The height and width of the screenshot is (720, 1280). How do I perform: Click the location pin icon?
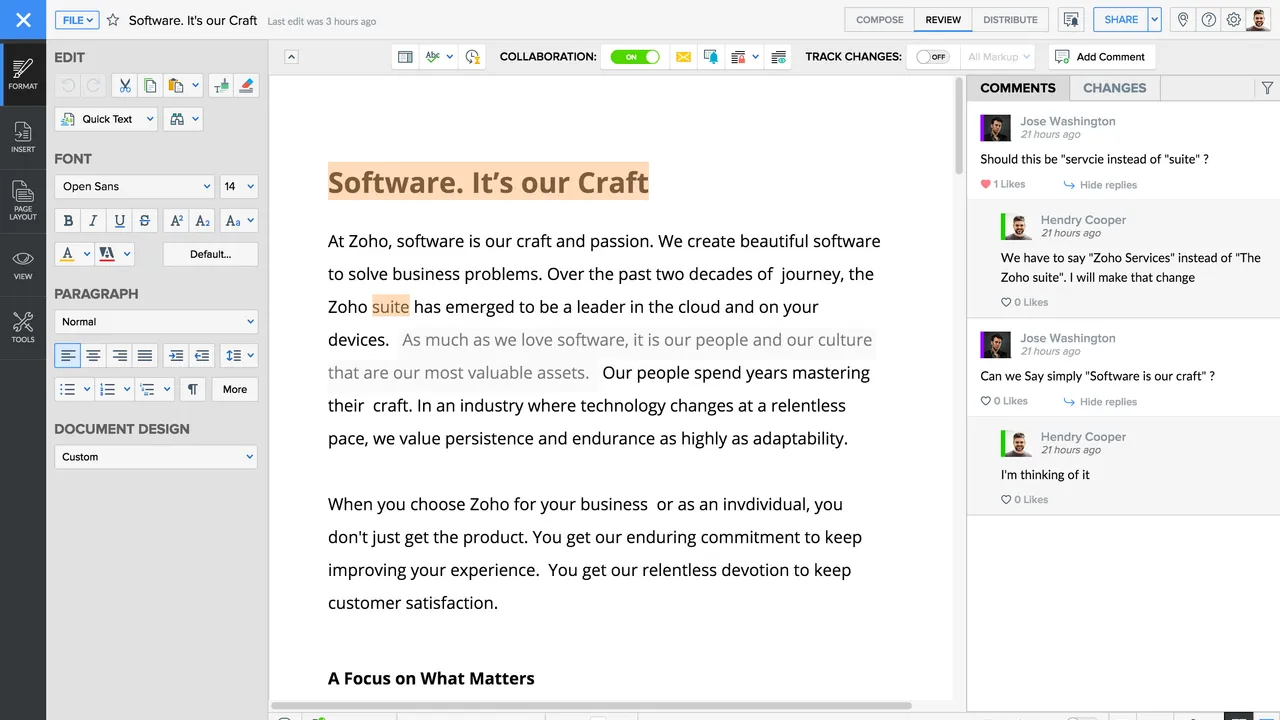tap(1183, 20)
